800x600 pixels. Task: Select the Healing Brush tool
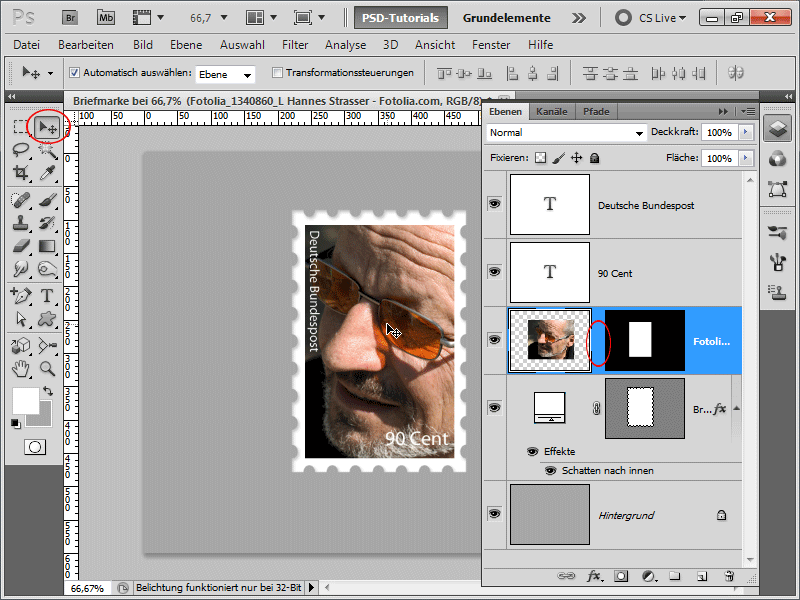click(20, 200)
